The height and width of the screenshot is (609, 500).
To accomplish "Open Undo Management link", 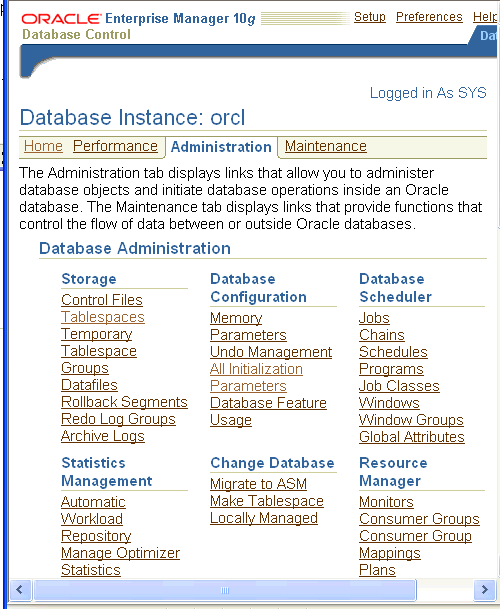I will pos(271,352).
